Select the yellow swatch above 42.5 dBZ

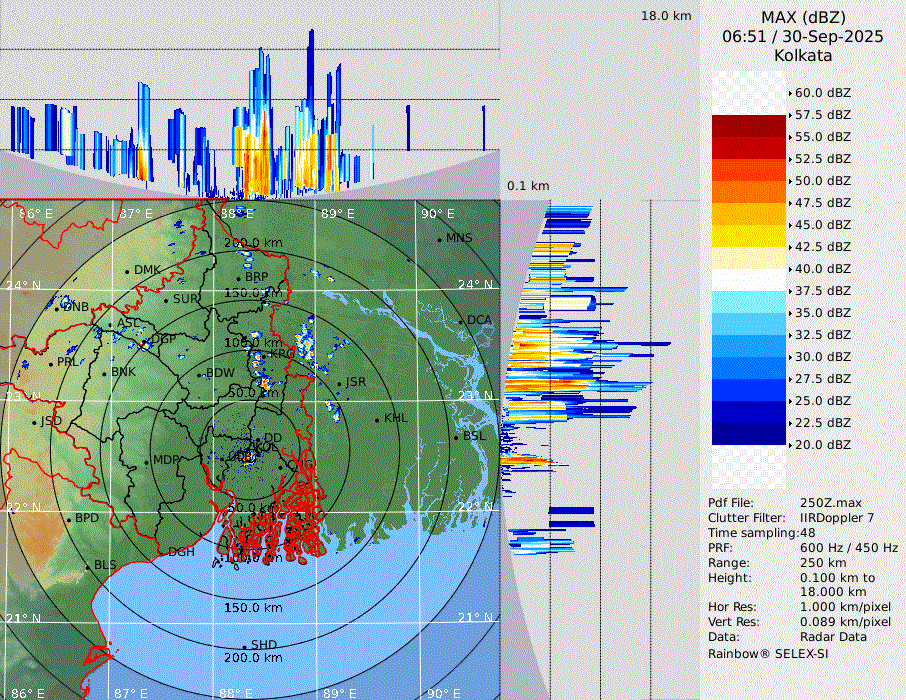749,236
